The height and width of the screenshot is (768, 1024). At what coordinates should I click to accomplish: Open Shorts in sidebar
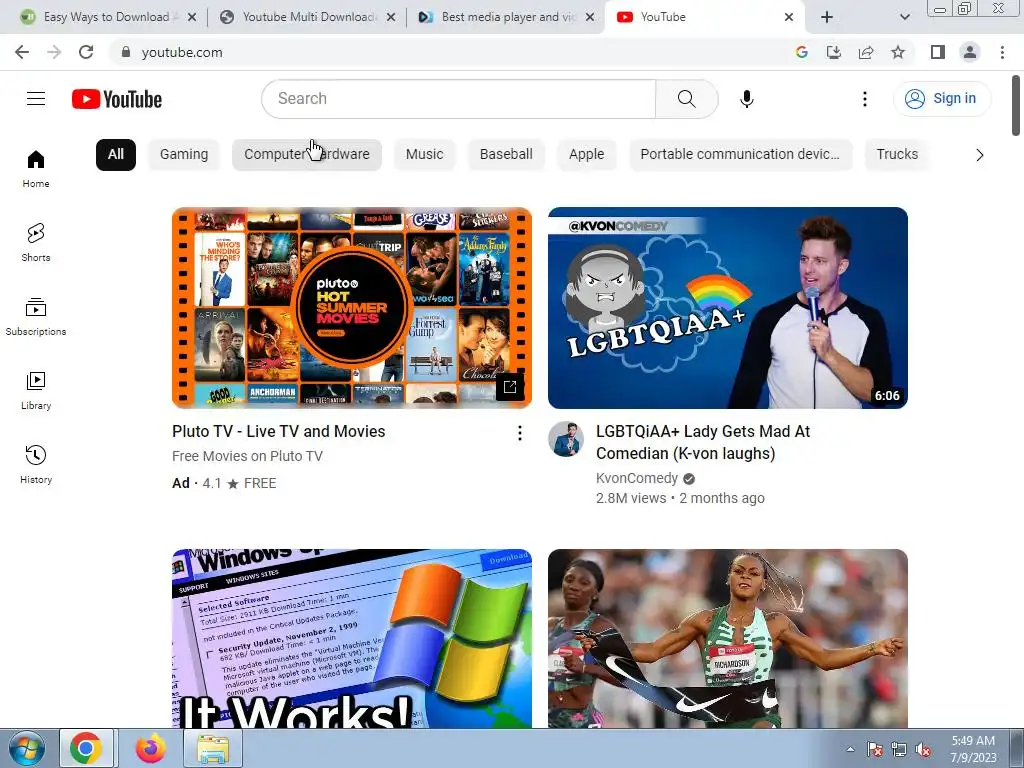click(36, 242)
